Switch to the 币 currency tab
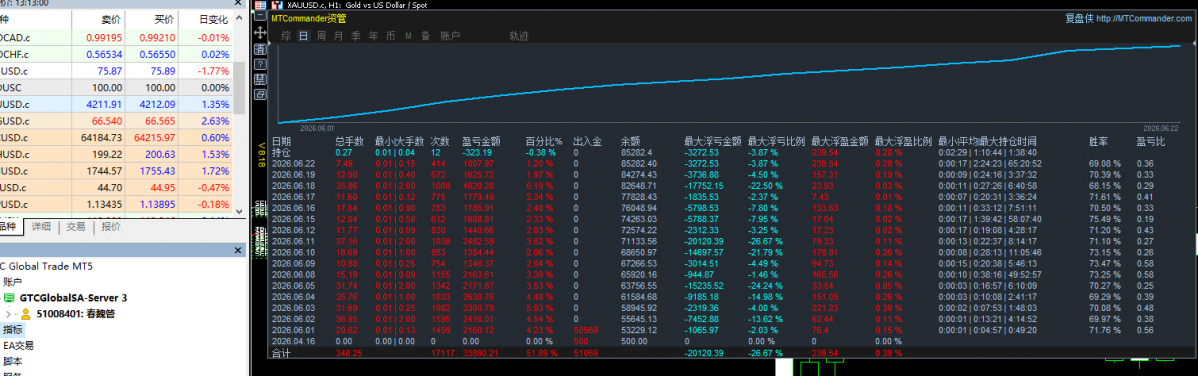The height and width of the screenshot is (376, 1198). (390, 35)
